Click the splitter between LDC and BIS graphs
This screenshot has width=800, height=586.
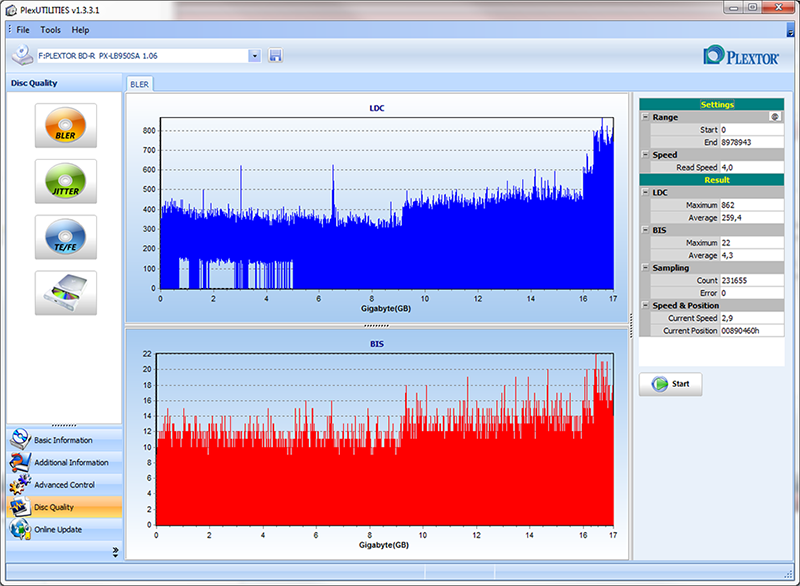click(377, 325)
